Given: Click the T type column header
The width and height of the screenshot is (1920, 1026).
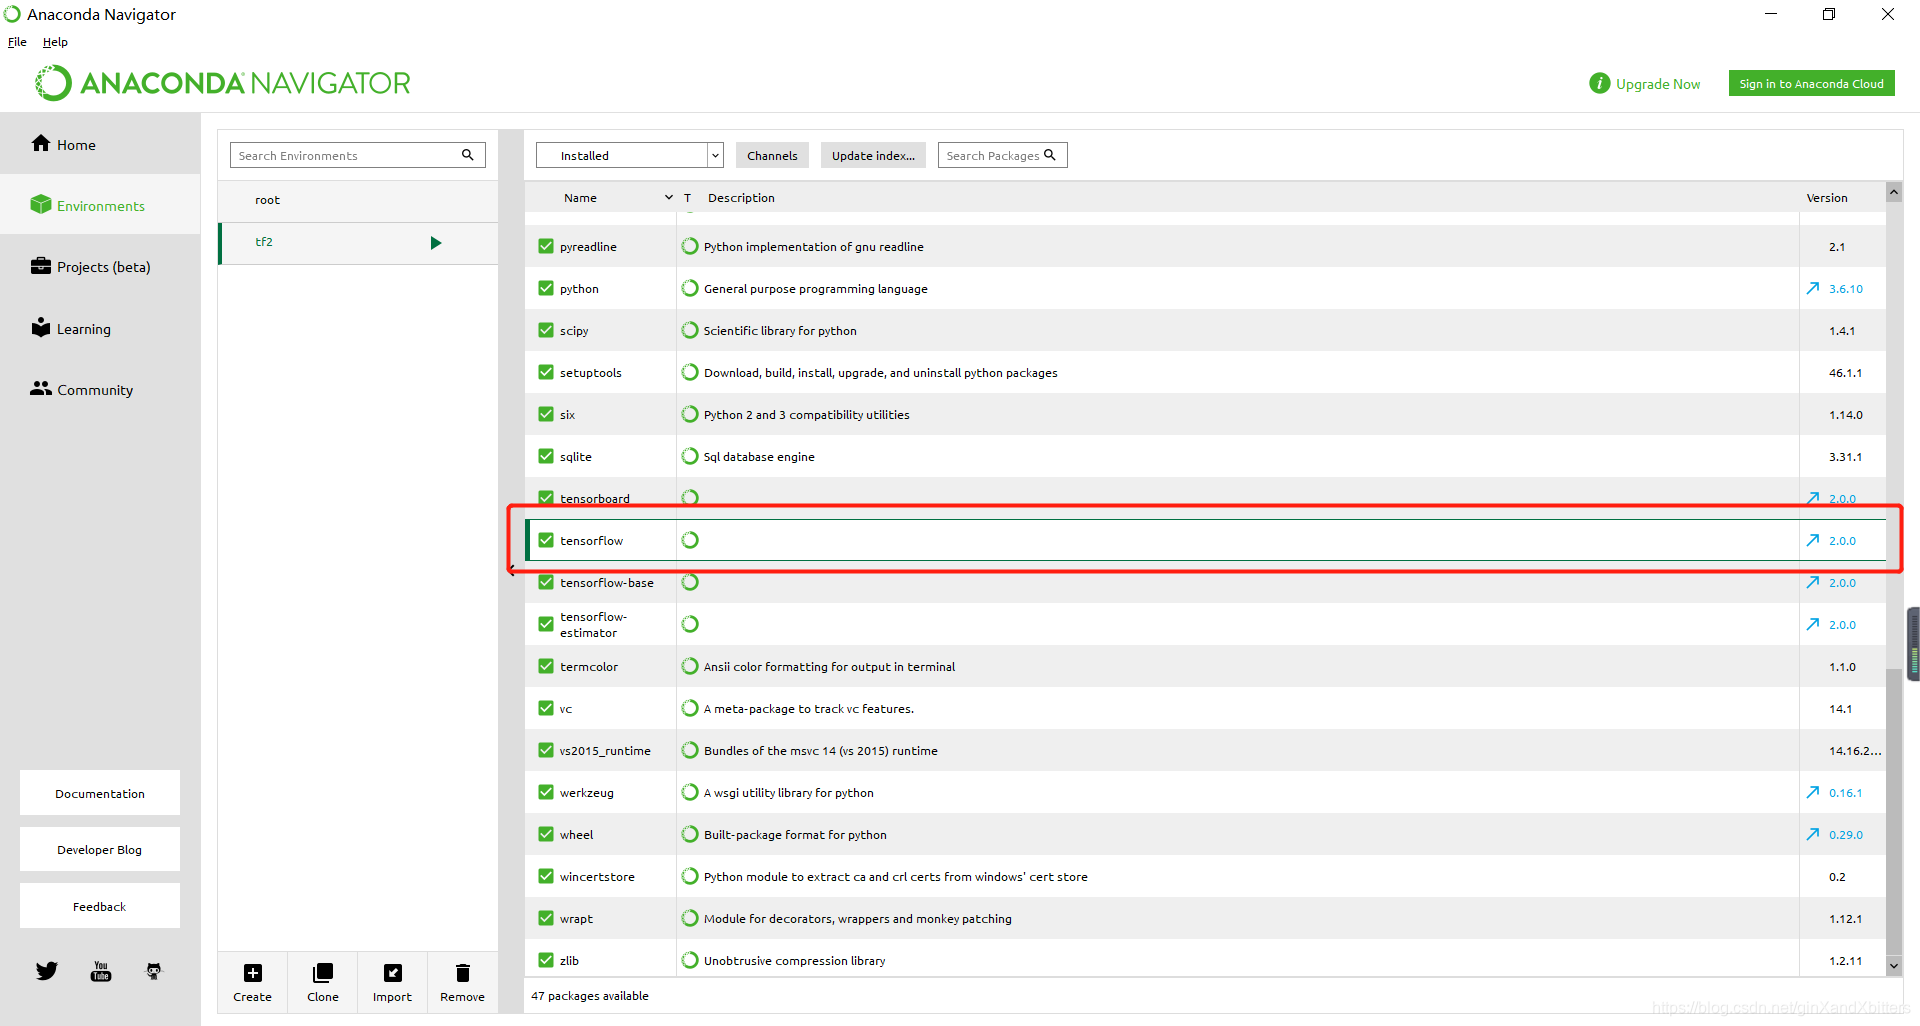Looking at the screenshot, I should (x=688, y=198).
